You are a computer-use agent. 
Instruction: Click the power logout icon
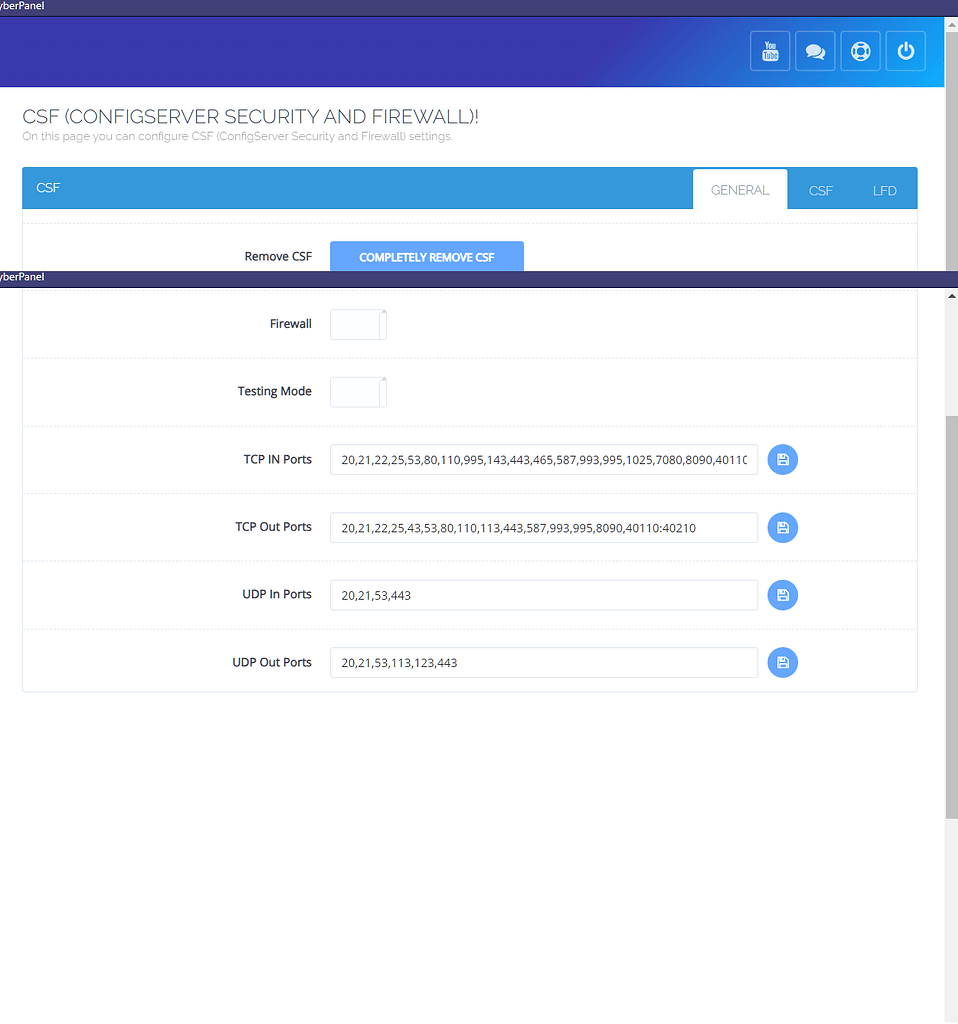(905, 51)
